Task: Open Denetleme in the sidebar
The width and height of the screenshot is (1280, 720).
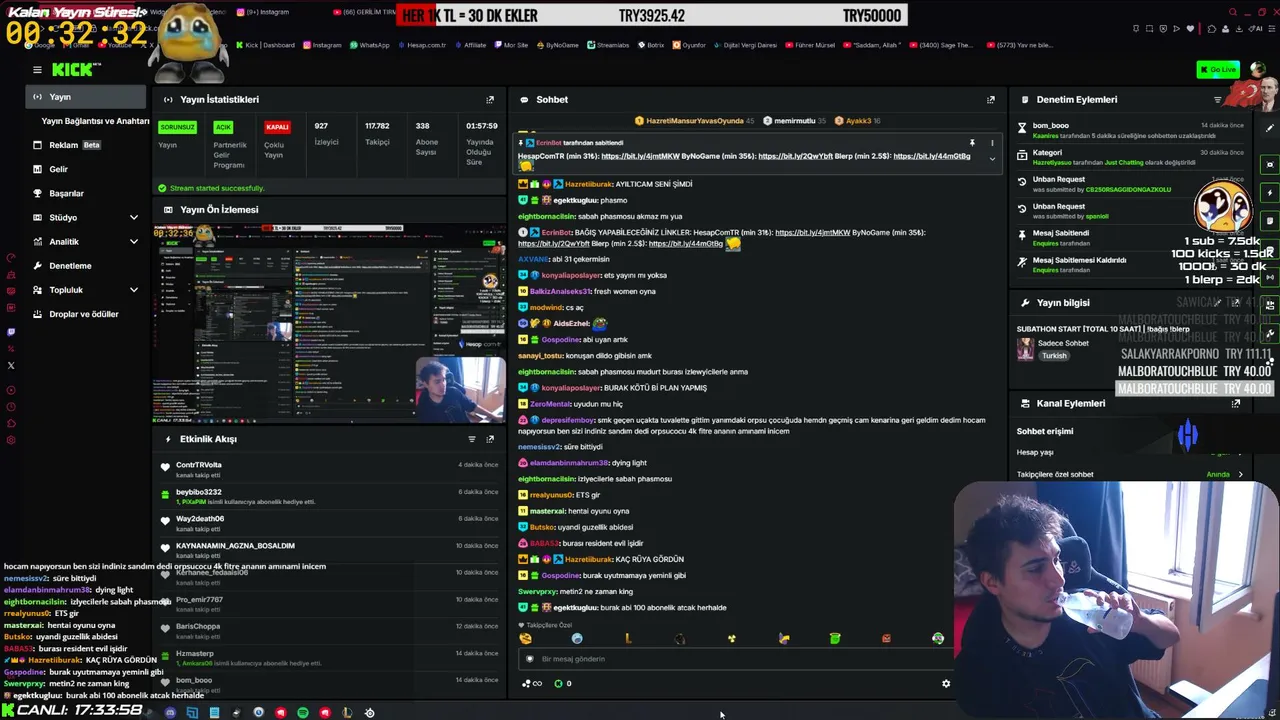Action: (x=70, y=266)
